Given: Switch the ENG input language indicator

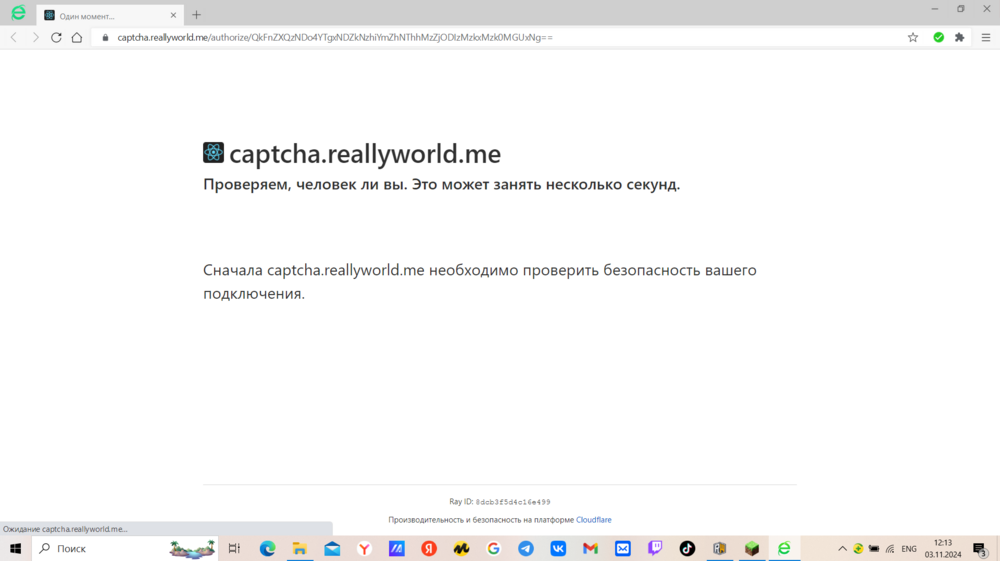Looking at the screenshot, I should click(x=909, y=548).
